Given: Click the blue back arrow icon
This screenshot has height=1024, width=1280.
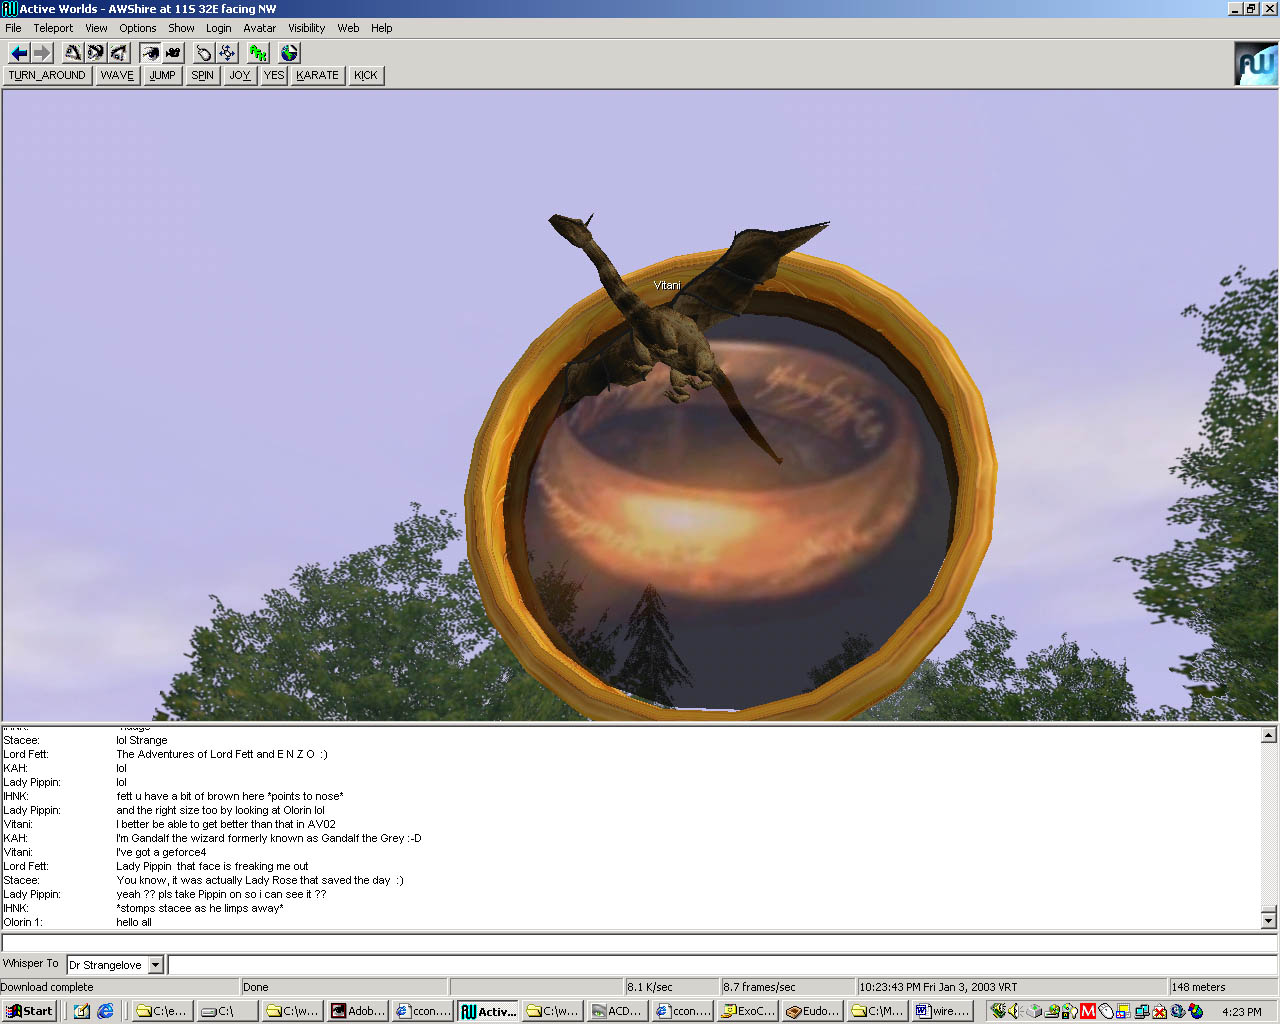Looking at the screenshot, I should point(18,53).
